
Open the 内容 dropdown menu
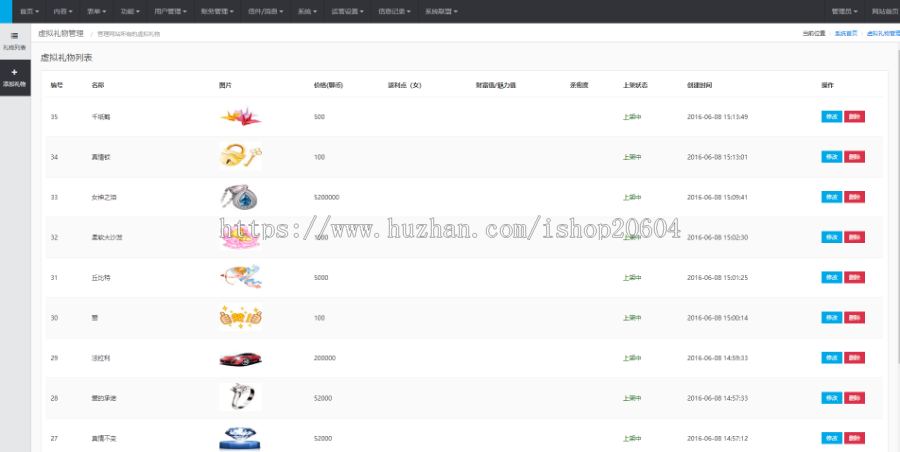[x=63, y=11]
